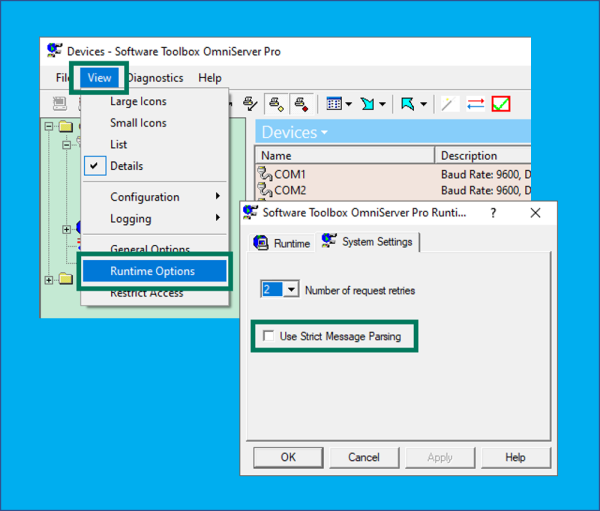Screen dimensions: 600x511
Task: Click the wand toolbar icon
Action: pos(449,104)
